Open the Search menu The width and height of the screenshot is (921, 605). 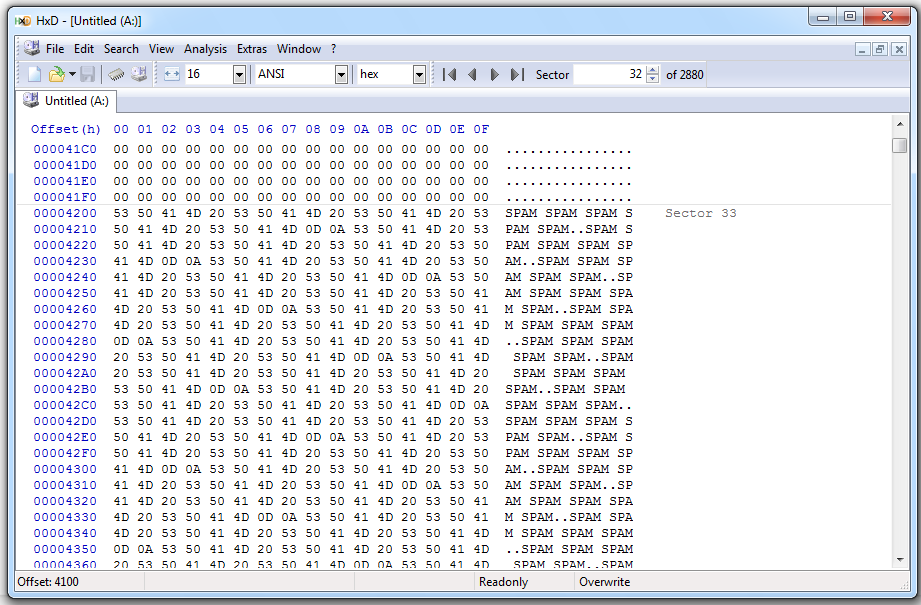point(121,49)
